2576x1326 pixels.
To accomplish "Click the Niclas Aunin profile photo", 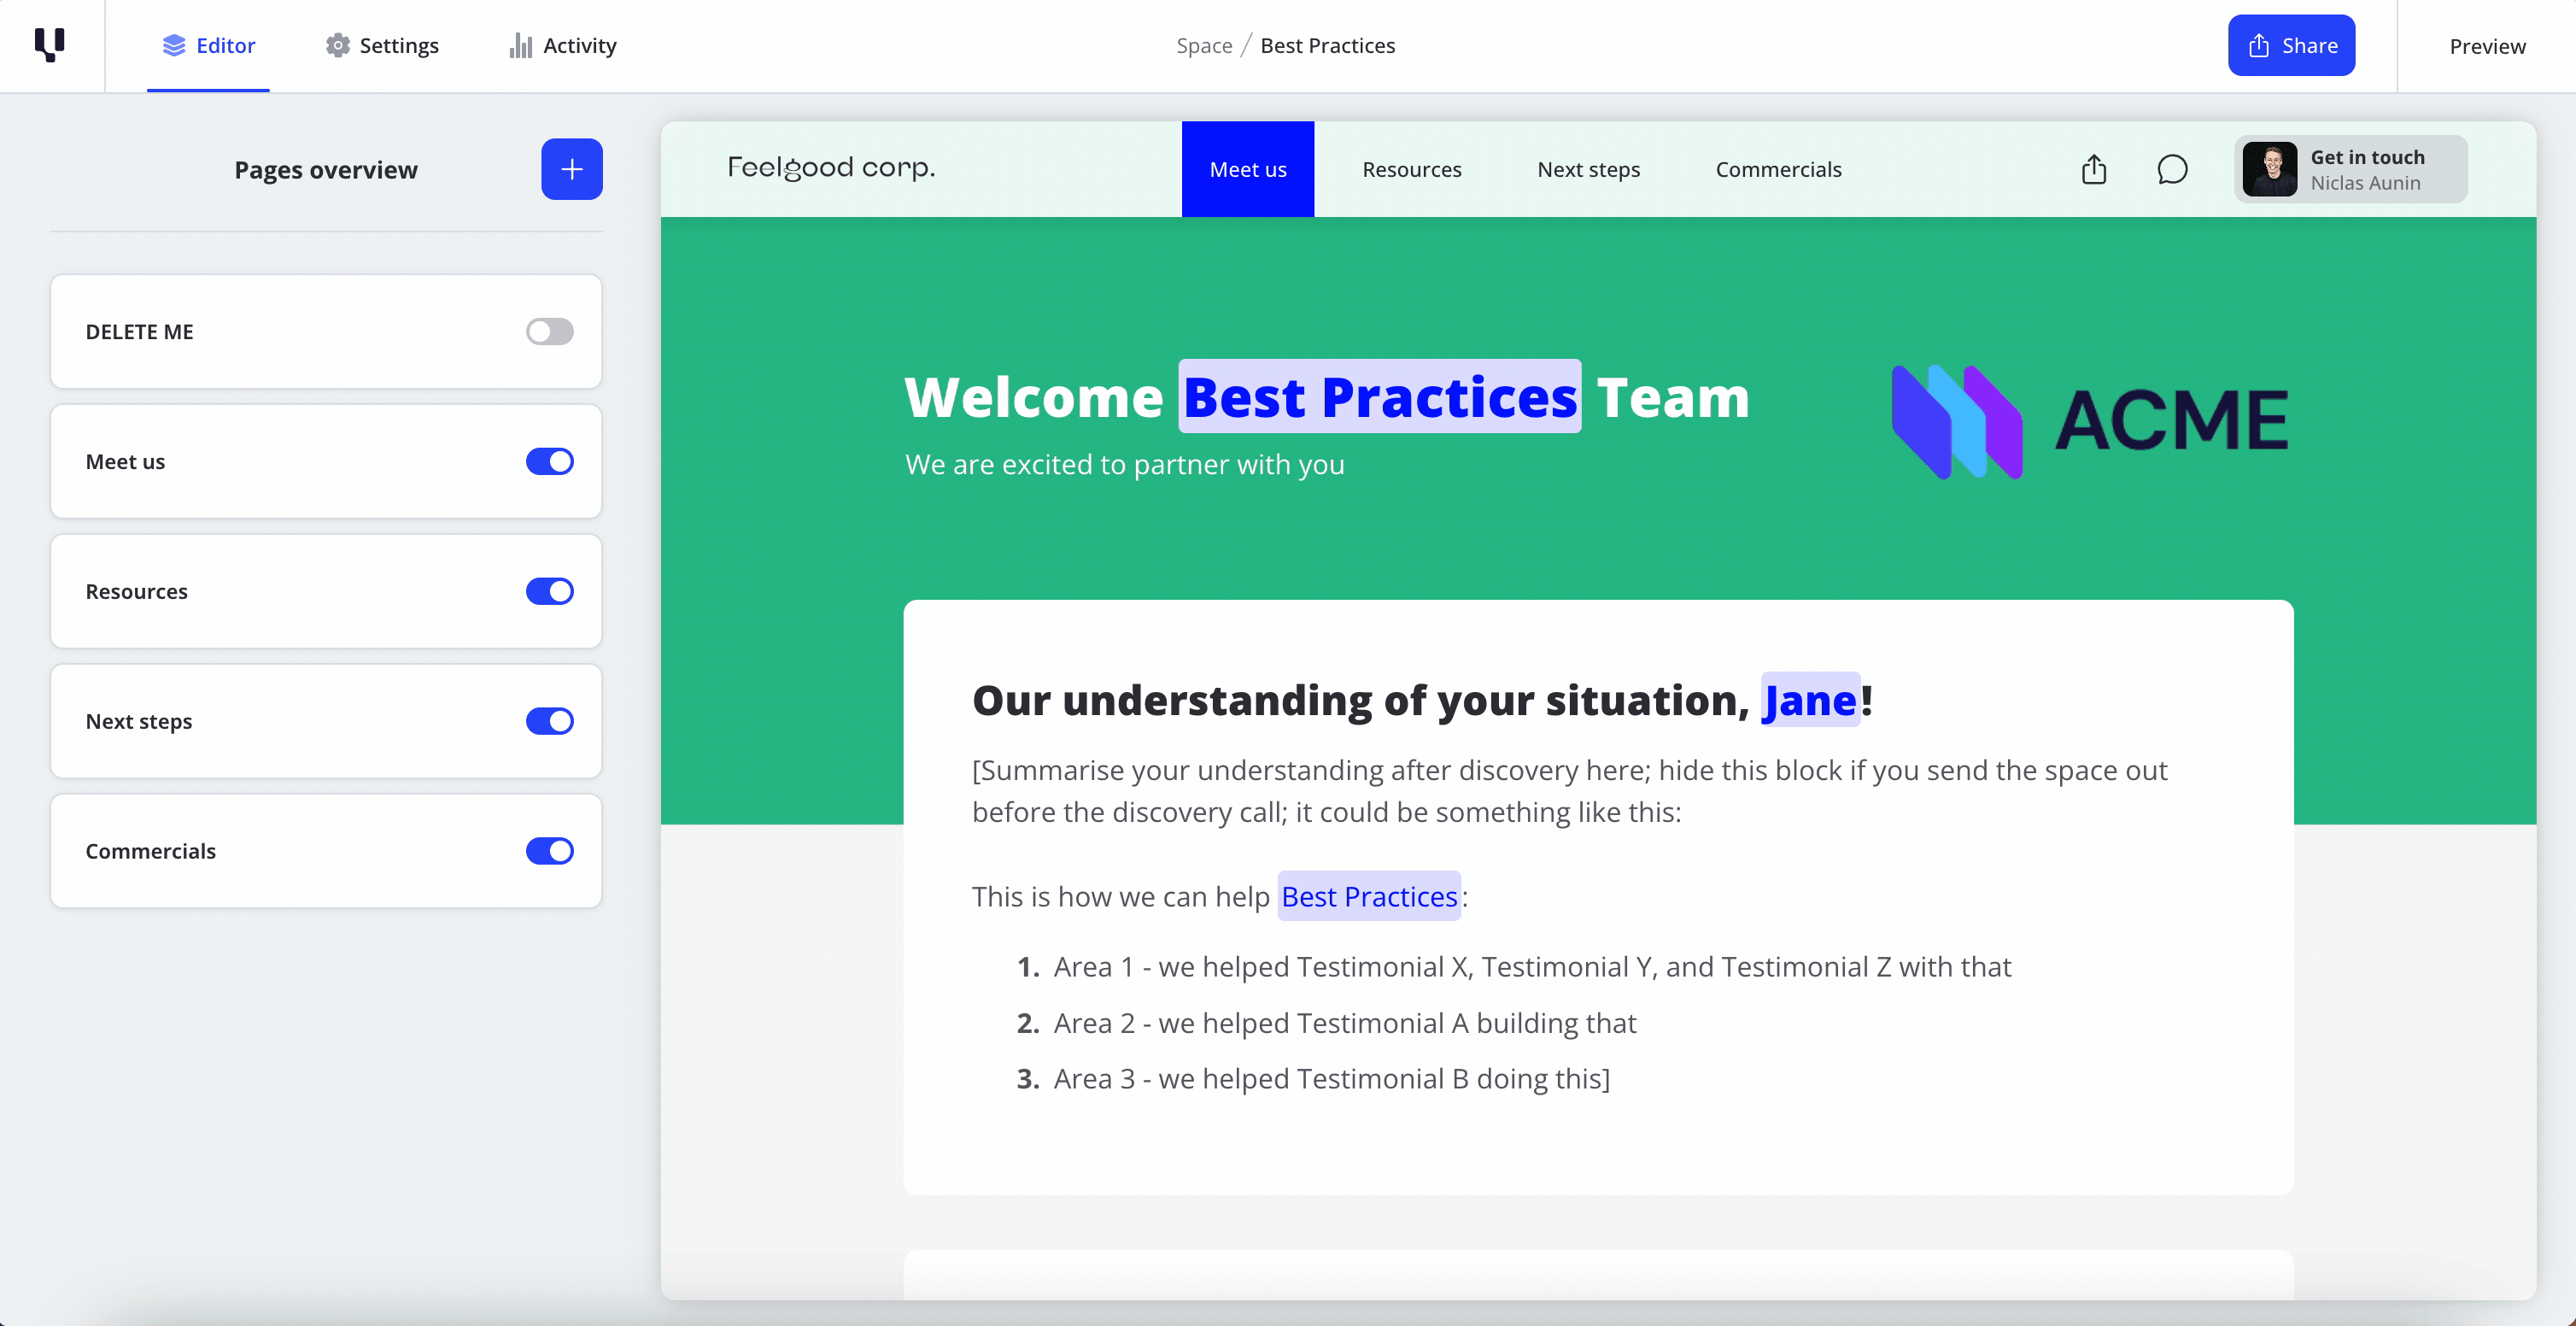I will (2269, 169).
